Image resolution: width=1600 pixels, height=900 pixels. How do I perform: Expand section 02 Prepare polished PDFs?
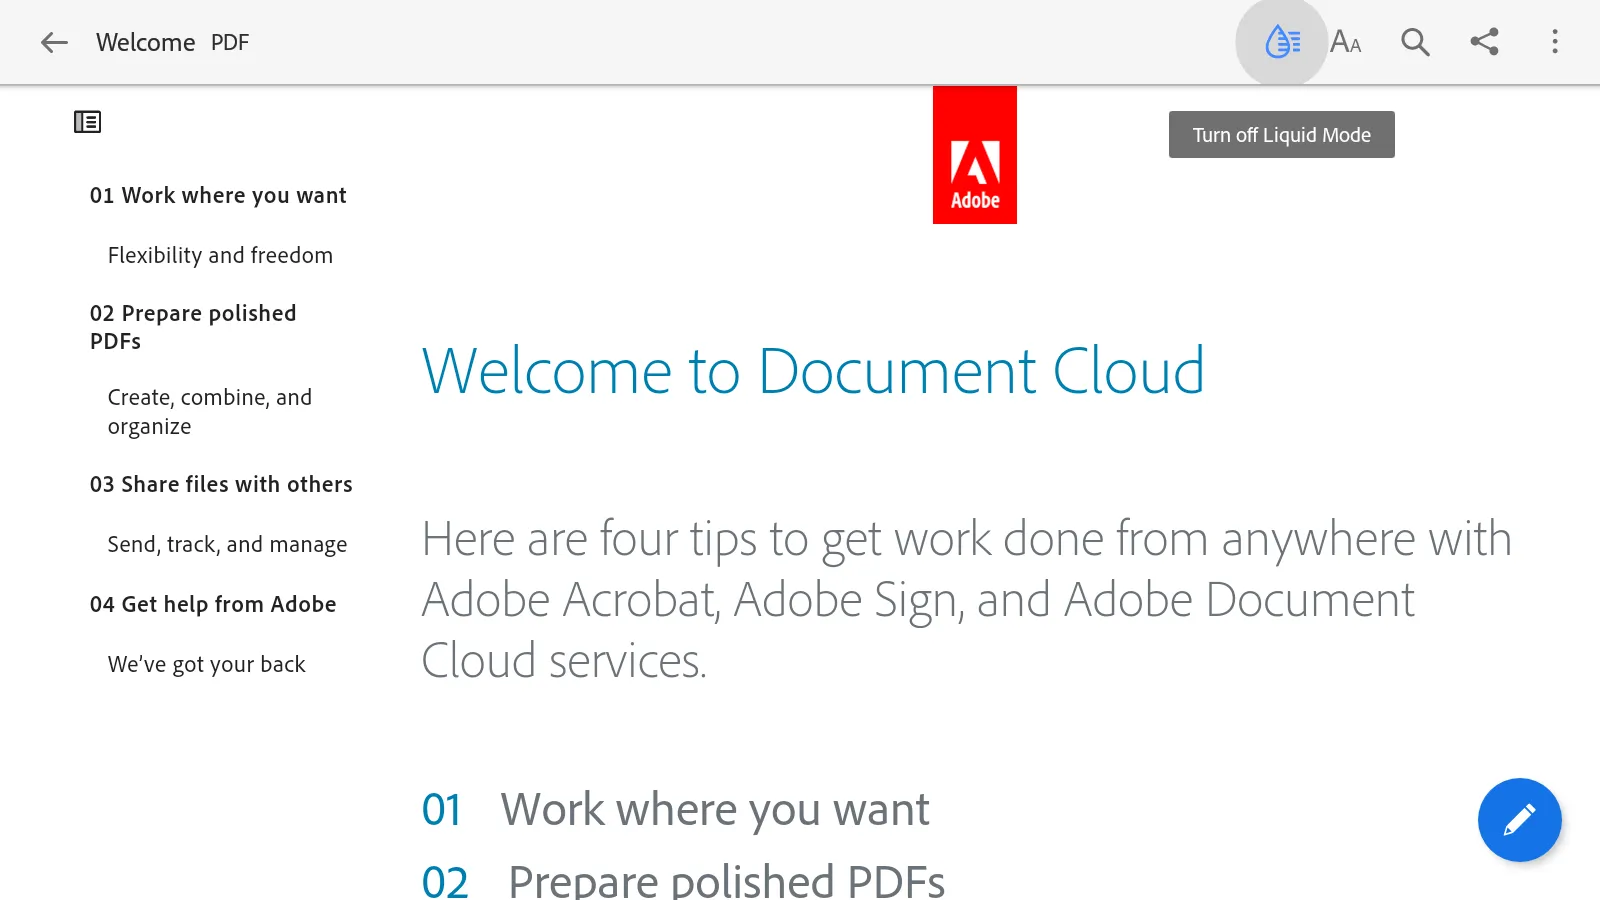tap(193, 327)
